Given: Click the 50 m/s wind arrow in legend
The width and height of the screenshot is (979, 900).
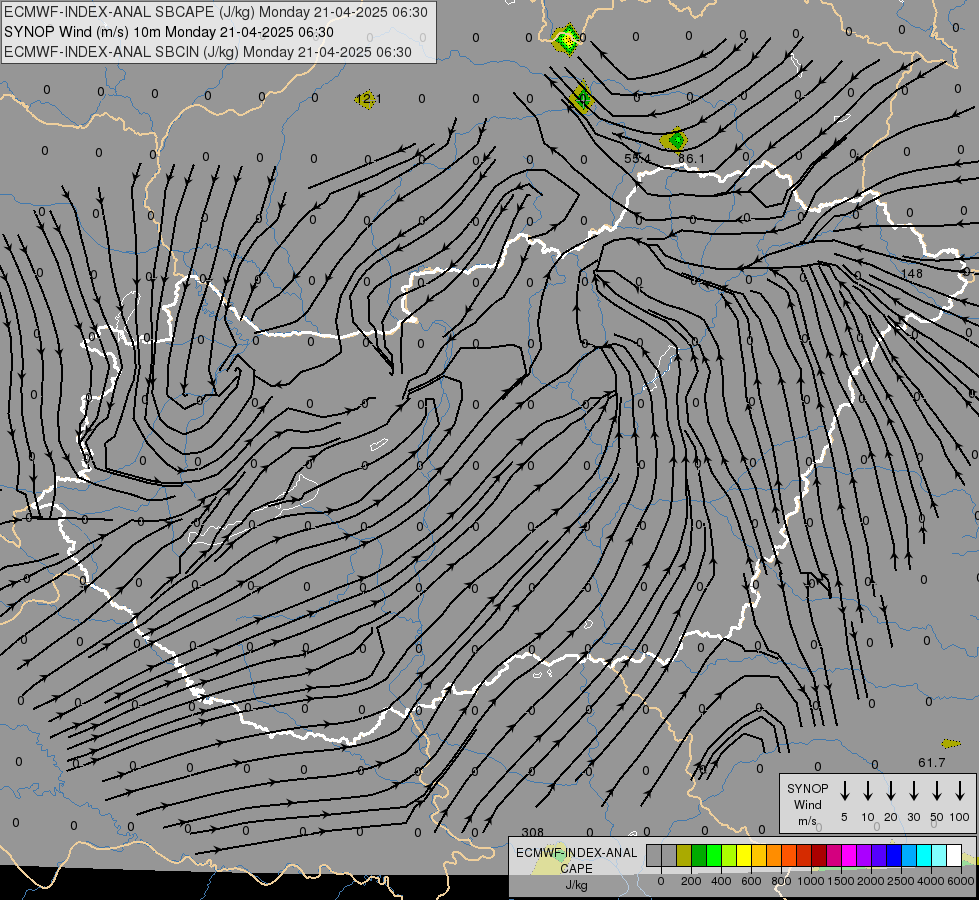Looking at the screenshot, I should (937, 791).
